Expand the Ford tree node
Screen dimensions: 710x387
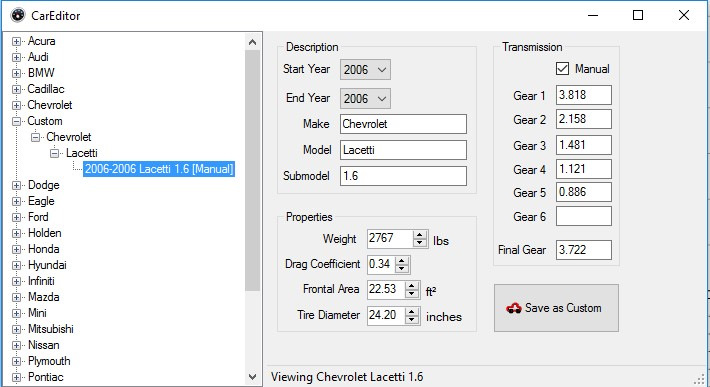click(x=16, y=217)
